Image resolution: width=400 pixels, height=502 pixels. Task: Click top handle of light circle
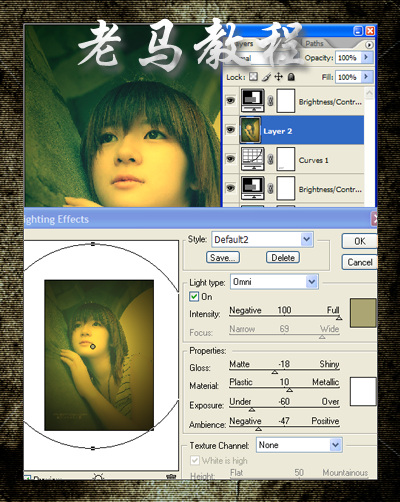pos(93,244)
